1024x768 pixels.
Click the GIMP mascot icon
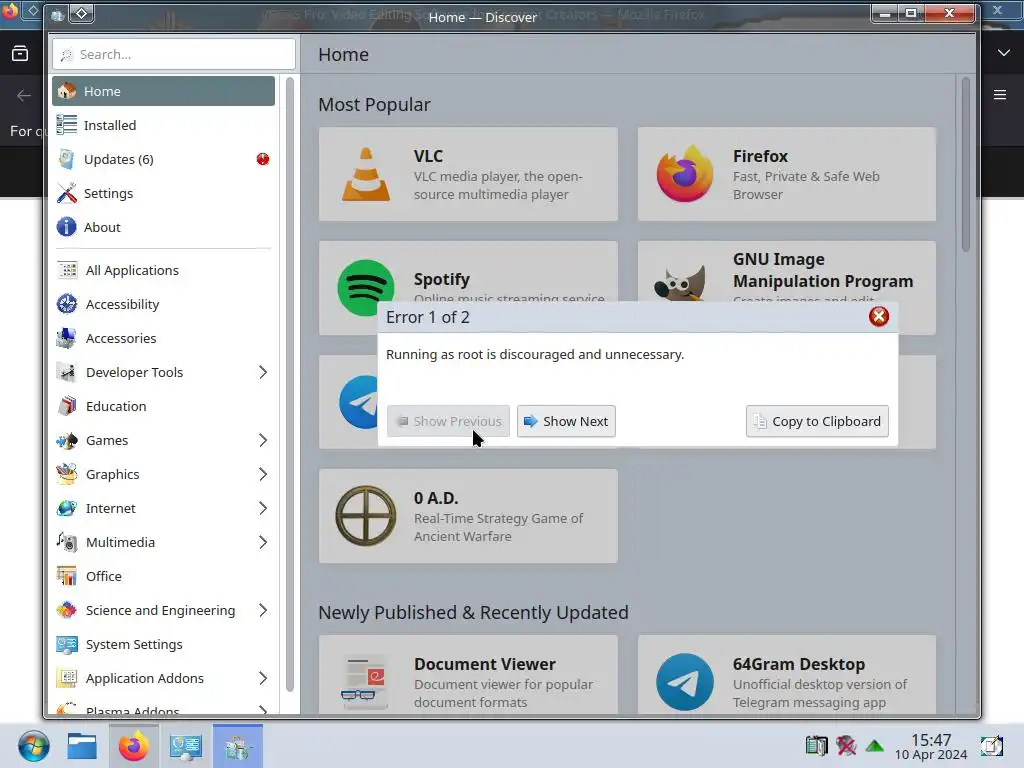pyautogui.click(x=680, y=282)
